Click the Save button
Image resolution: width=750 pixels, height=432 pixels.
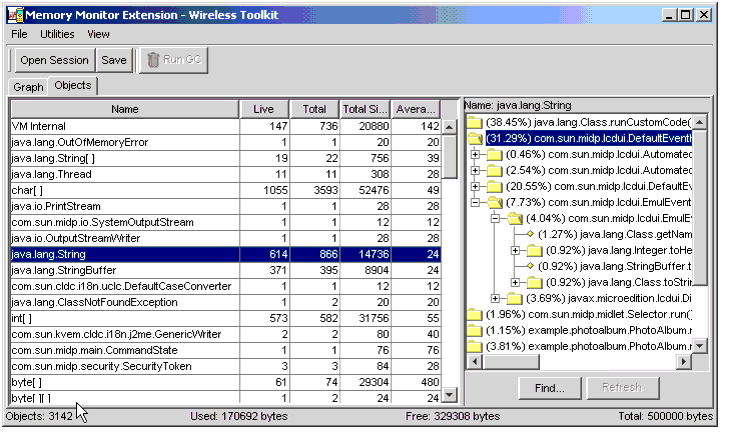114,60
